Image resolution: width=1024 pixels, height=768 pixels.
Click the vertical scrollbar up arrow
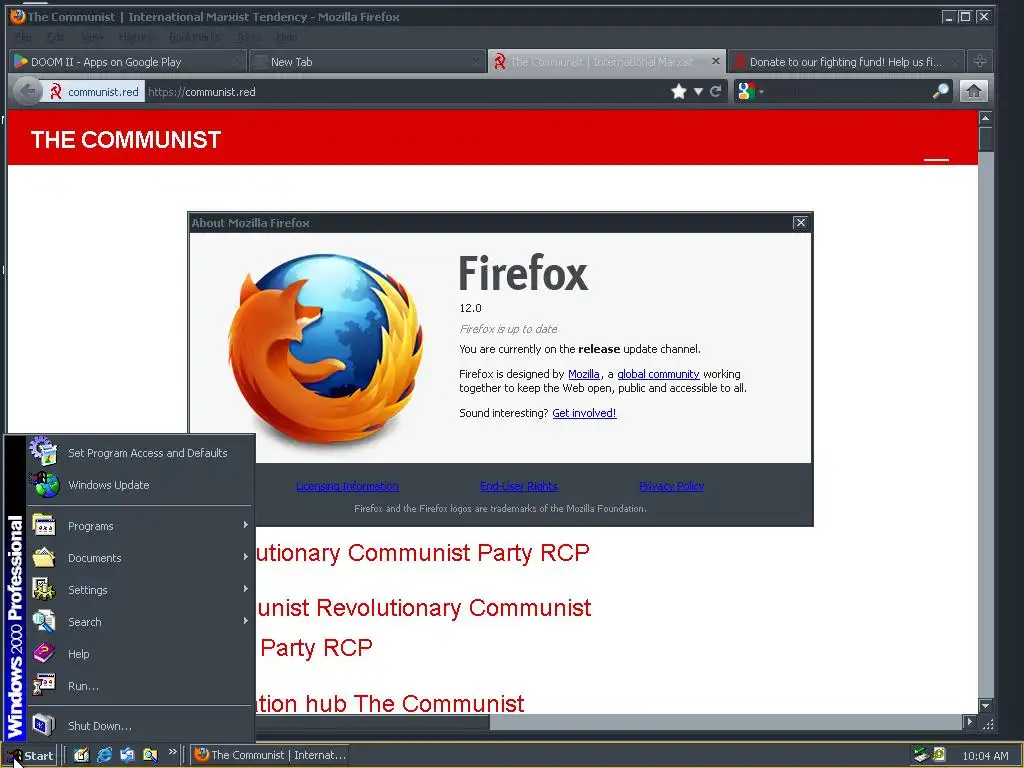985,118
